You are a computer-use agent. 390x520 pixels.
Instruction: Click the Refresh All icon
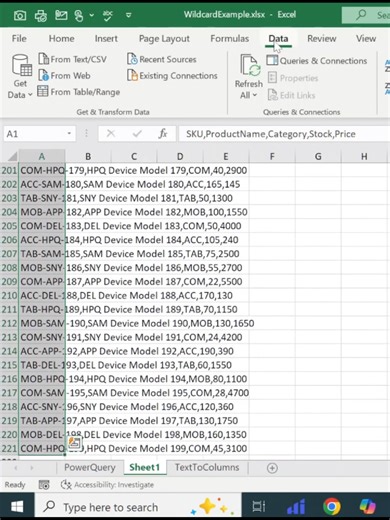point(250,65)
